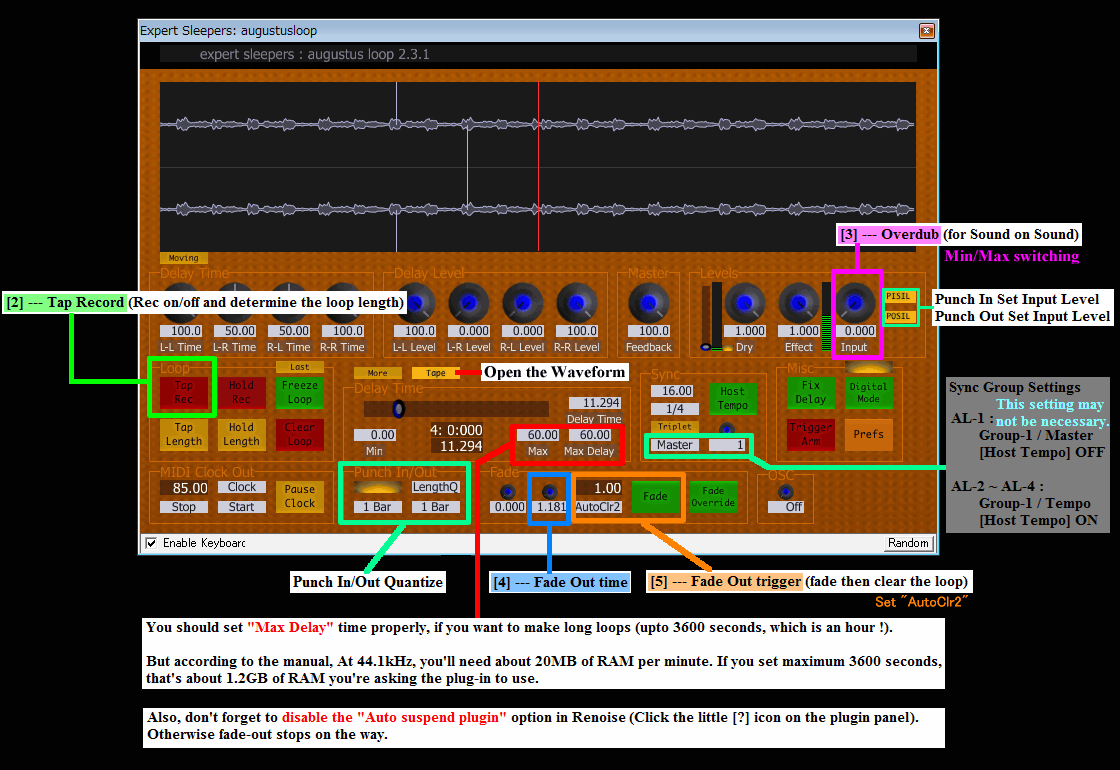Adjust the R-R Level knob

pyautogui.click(x=577, y=303)
